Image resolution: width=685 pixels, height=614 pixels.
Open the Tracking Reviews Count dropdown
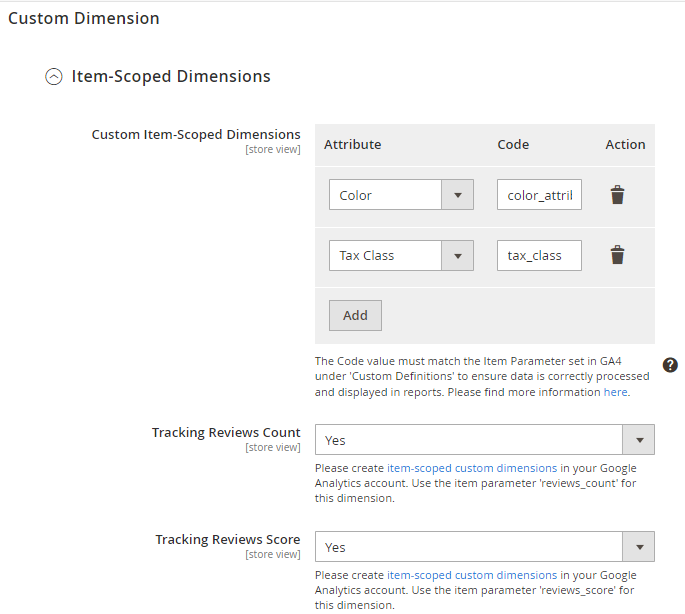point(484,440)
